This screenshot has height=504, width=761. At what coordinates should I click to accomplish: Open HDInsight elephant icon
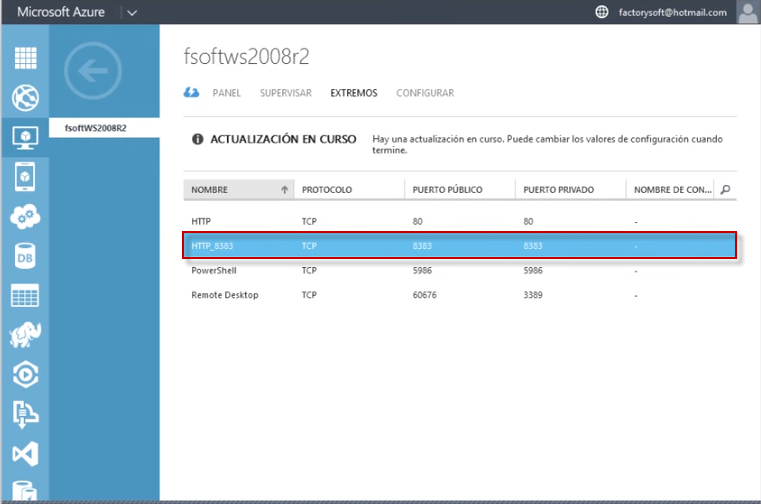pos(24,336)
